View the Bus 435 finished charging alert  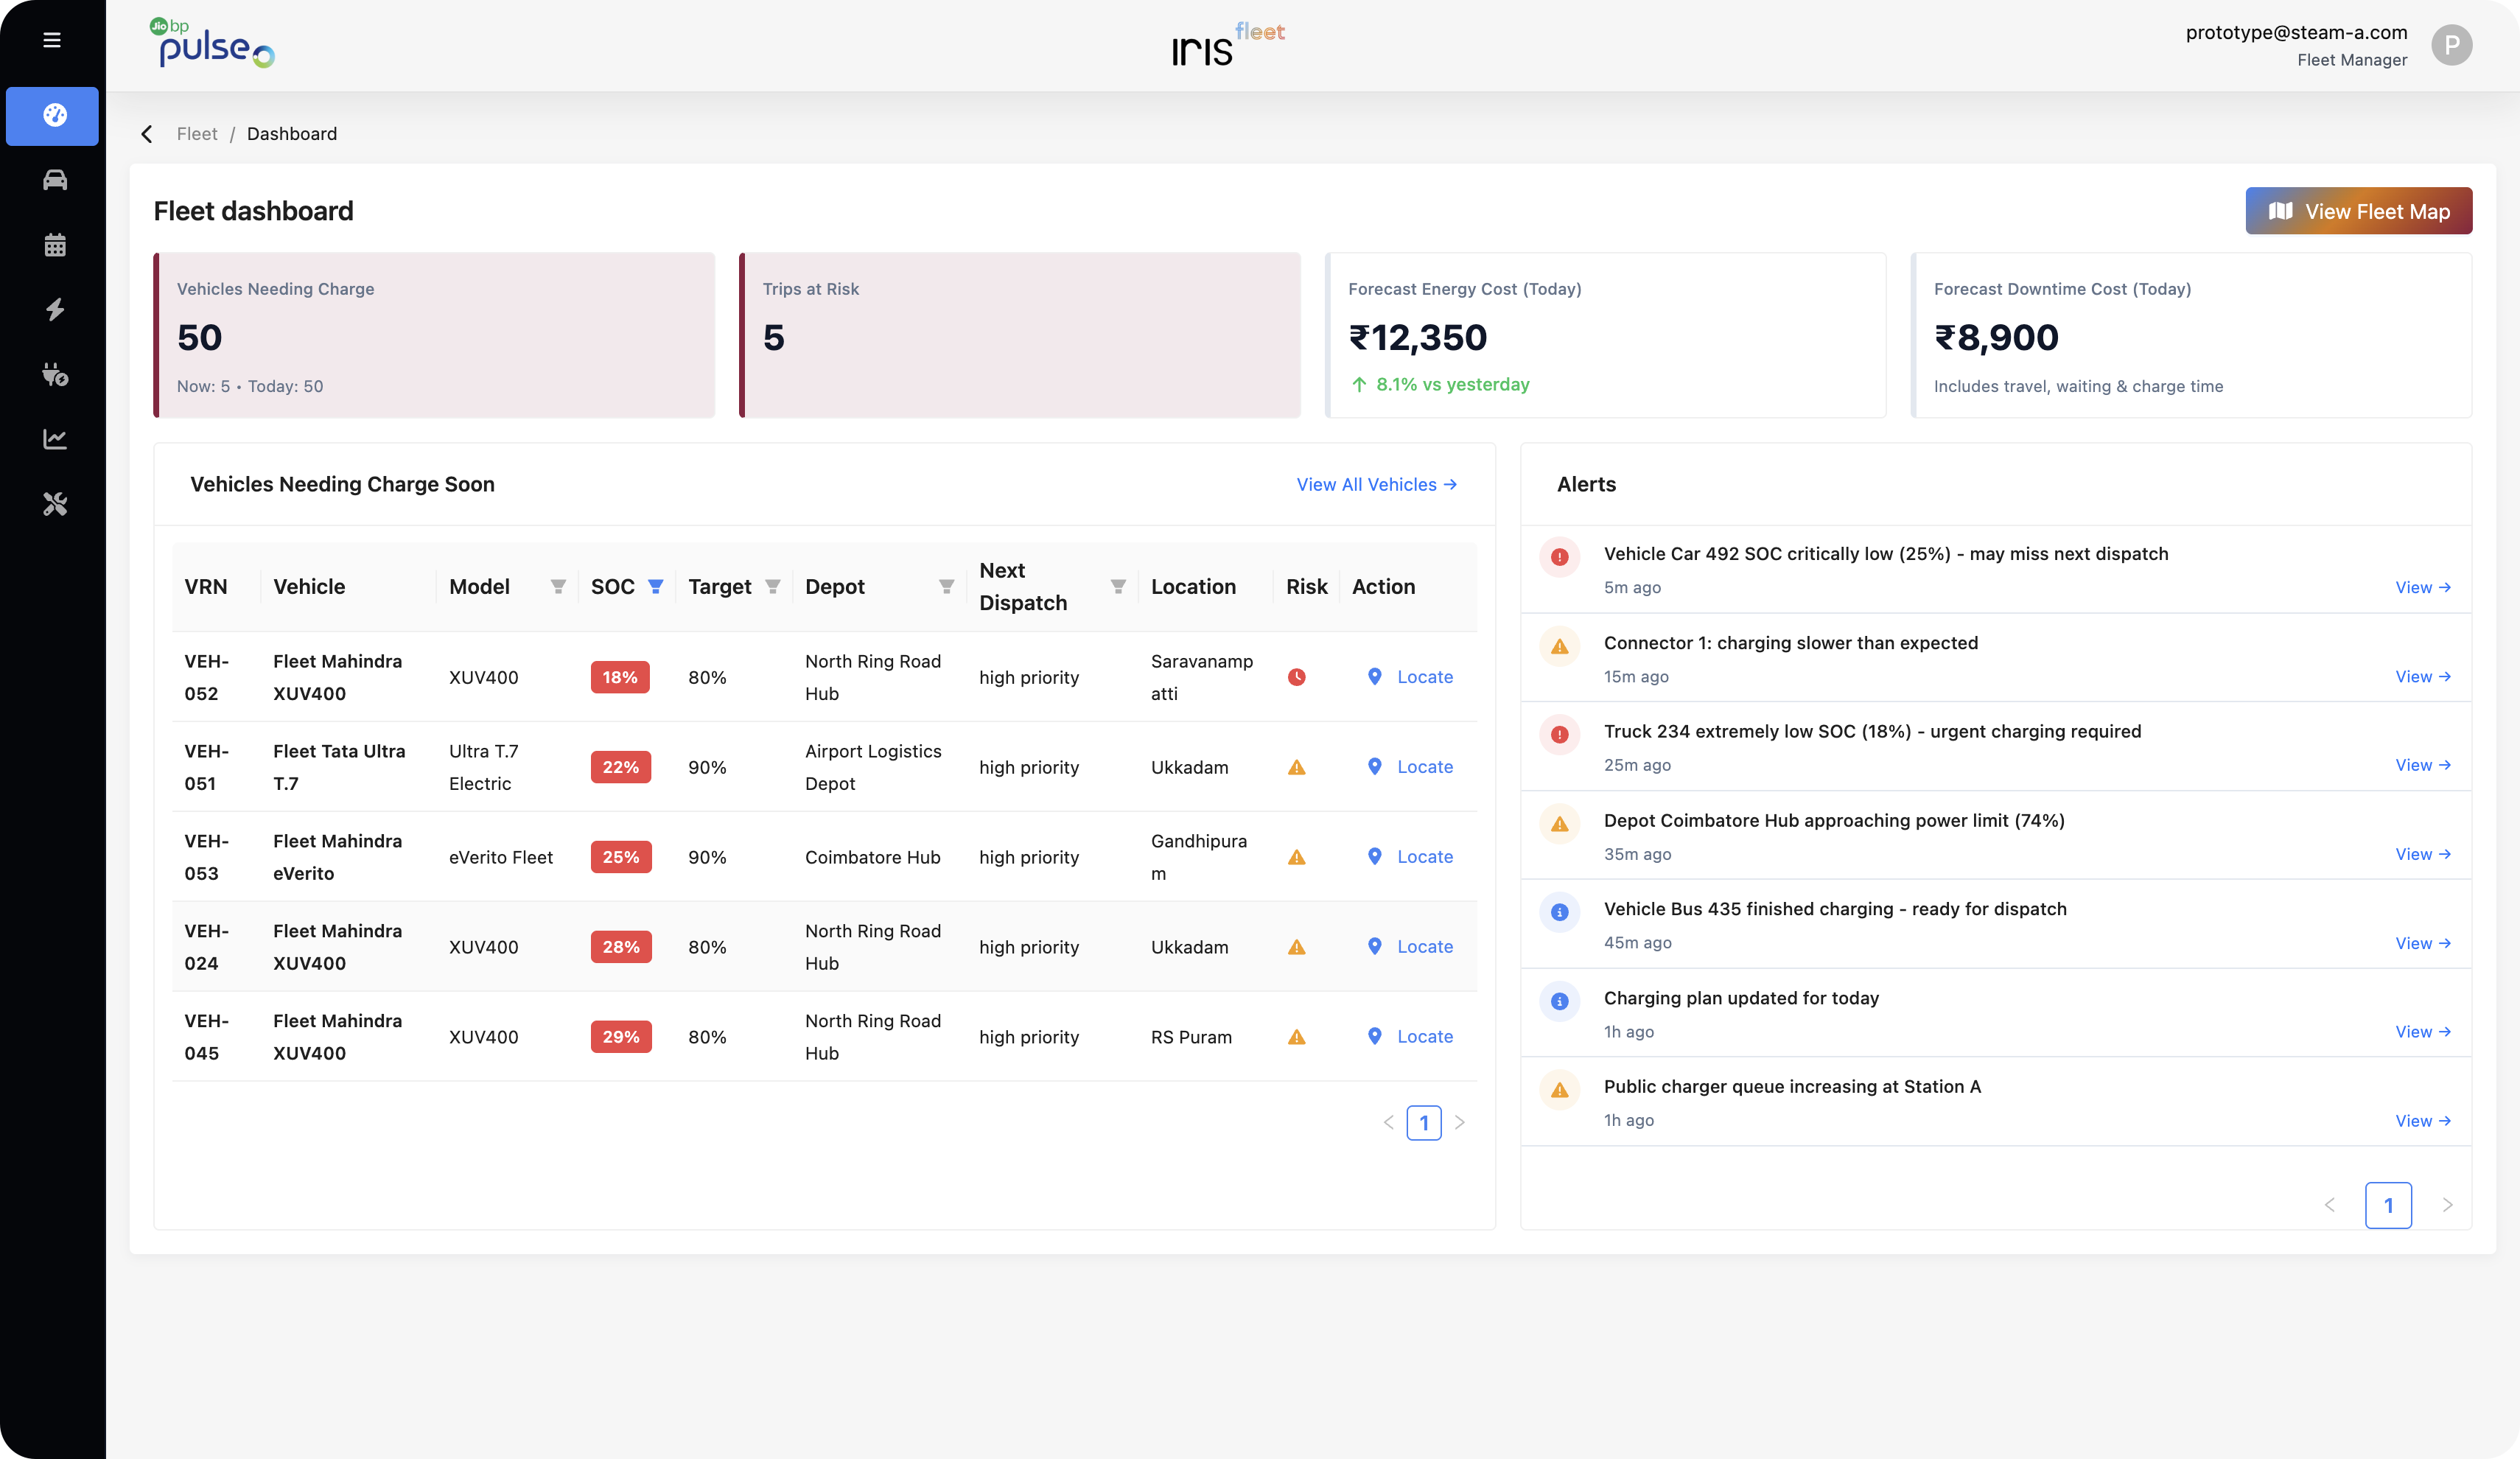2423,943
